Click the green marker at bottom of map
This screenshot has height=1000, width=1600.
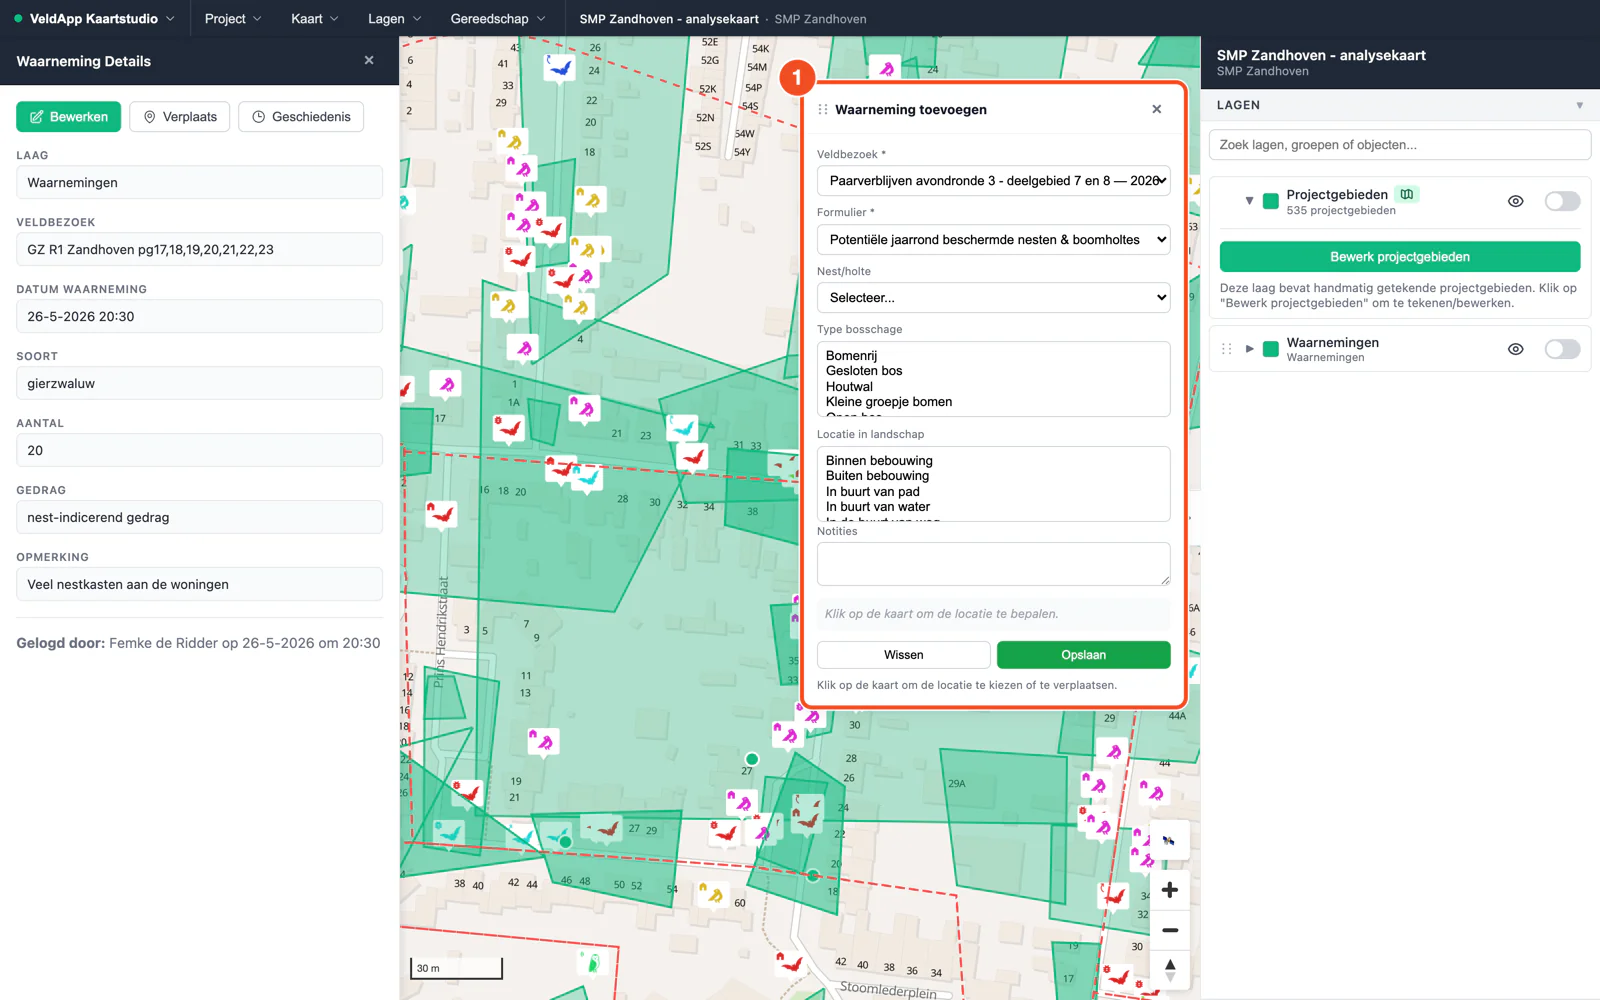click(x=593, y=962)
